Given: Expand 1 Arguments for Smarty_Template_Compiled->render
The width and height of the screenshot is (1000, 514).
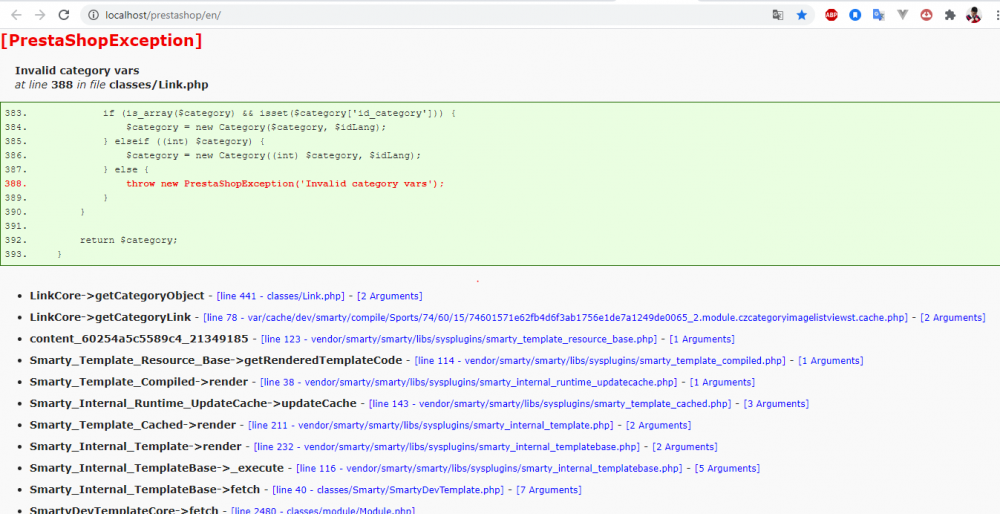Looking at the screenshot, I should (722, 383).
